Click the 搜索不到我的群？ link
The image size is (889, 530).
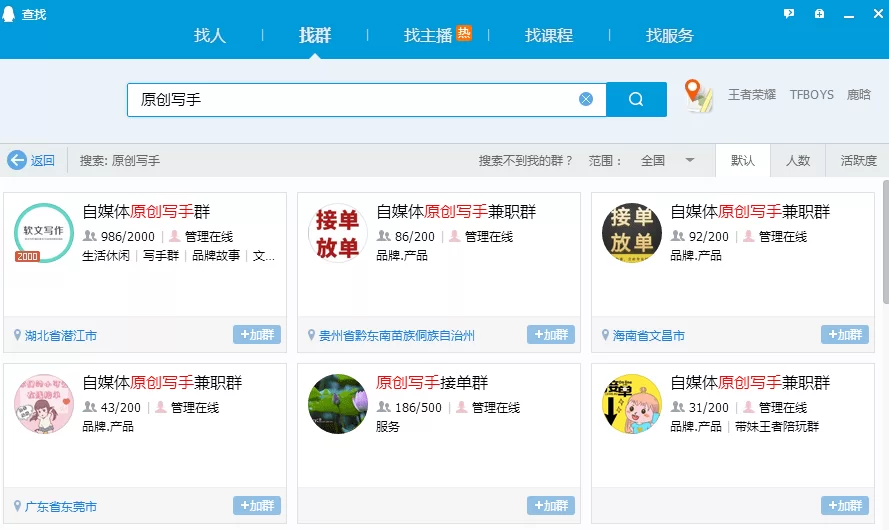pos(526,160)
